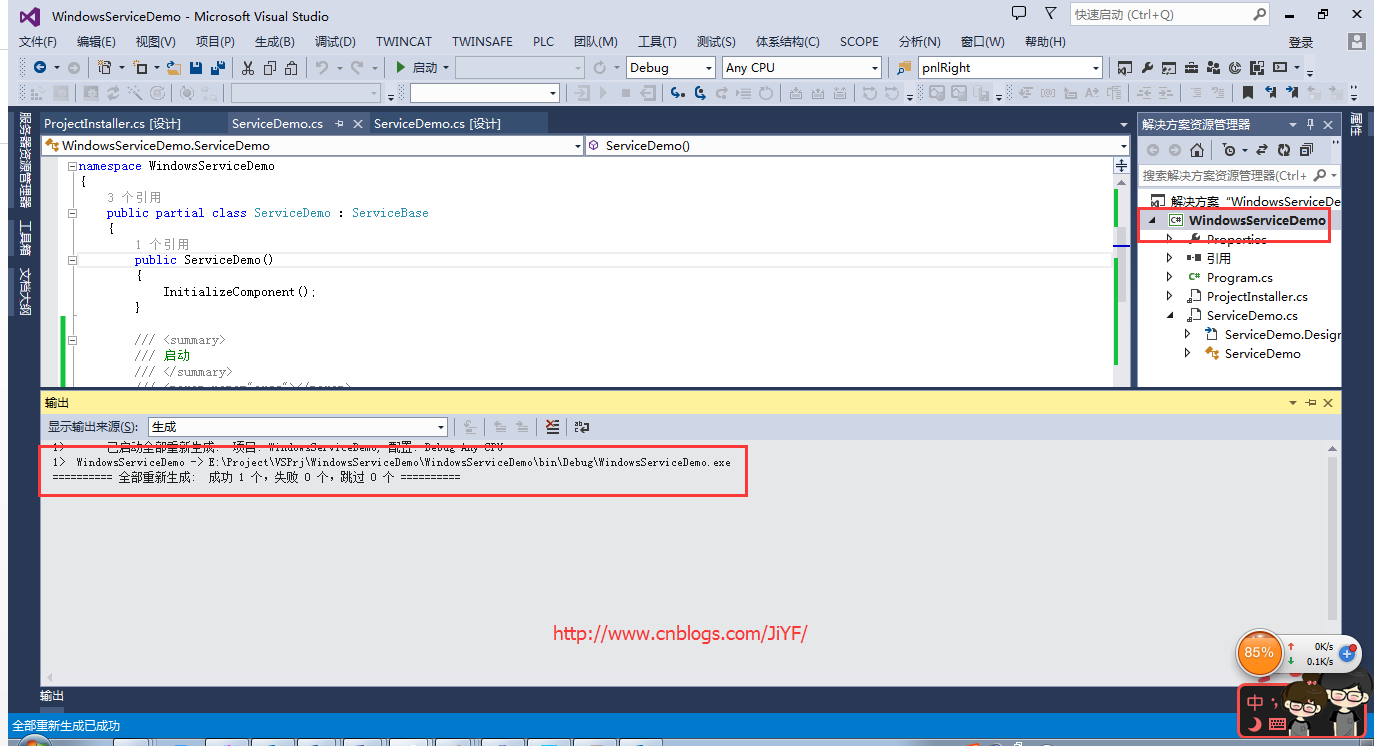
Task: Click the notifications filter funnel icon
Action: [x=1050, y=13]
